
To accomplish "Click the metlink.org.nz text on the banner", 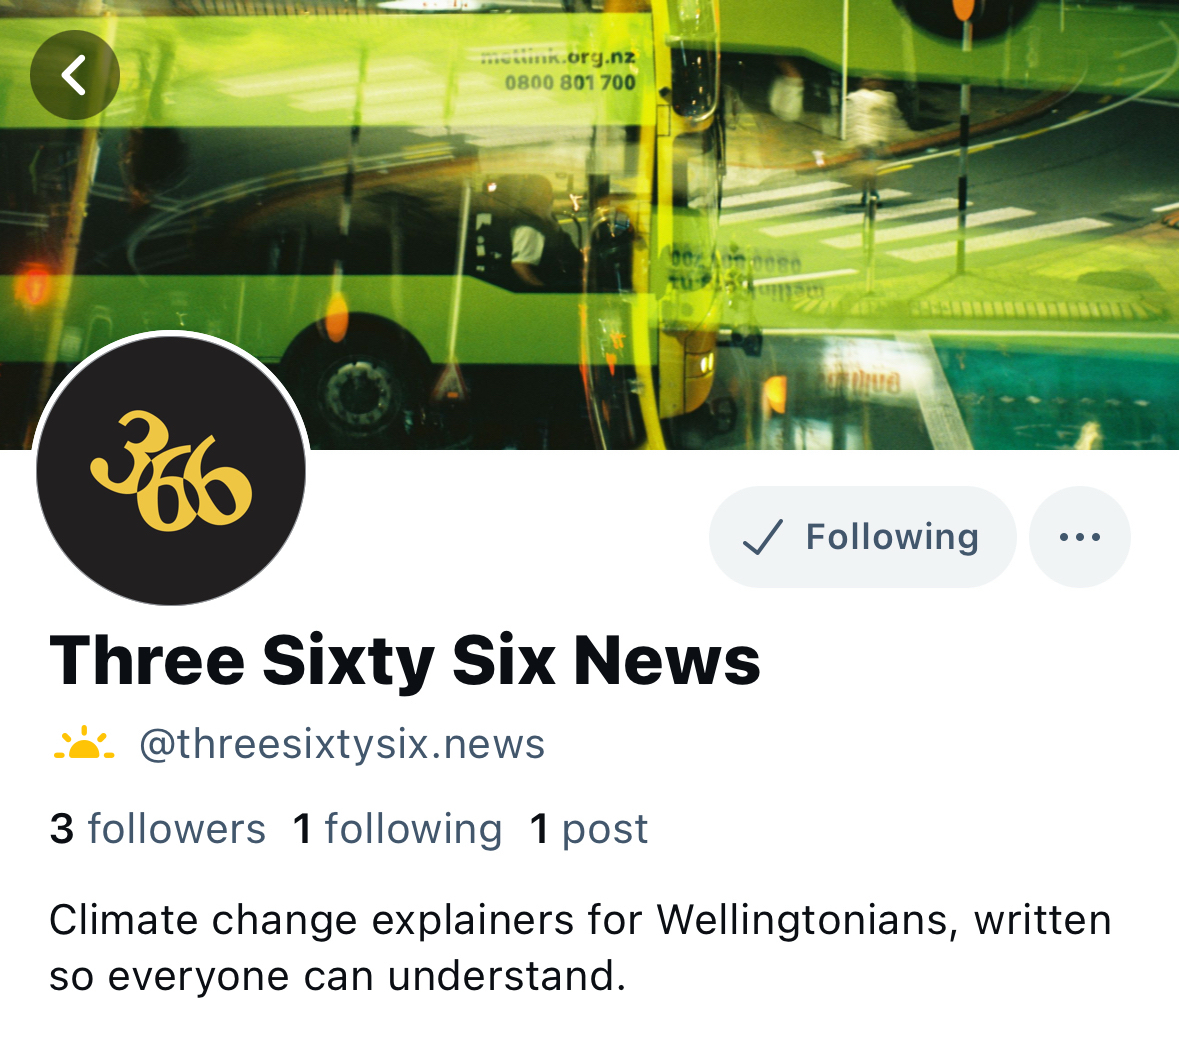I will click(558, 56).
